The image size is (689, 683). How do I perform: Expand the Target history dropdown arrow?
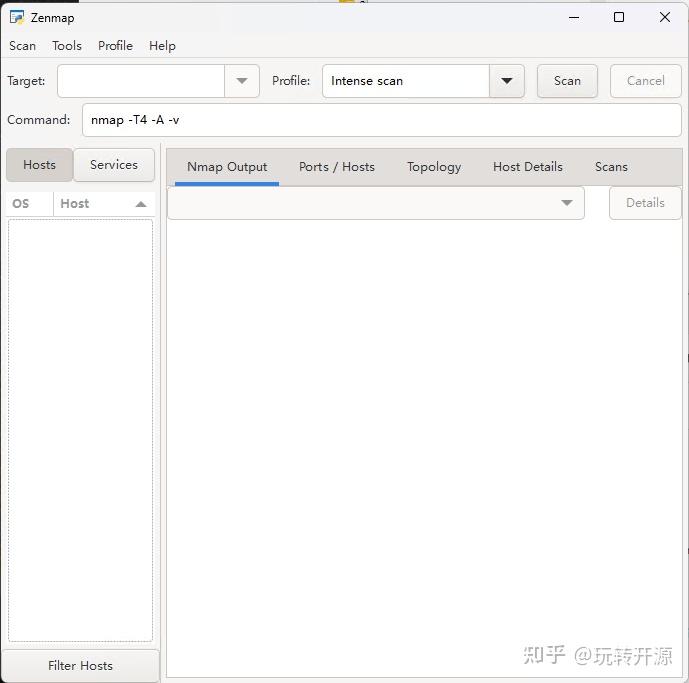(242, 81)
